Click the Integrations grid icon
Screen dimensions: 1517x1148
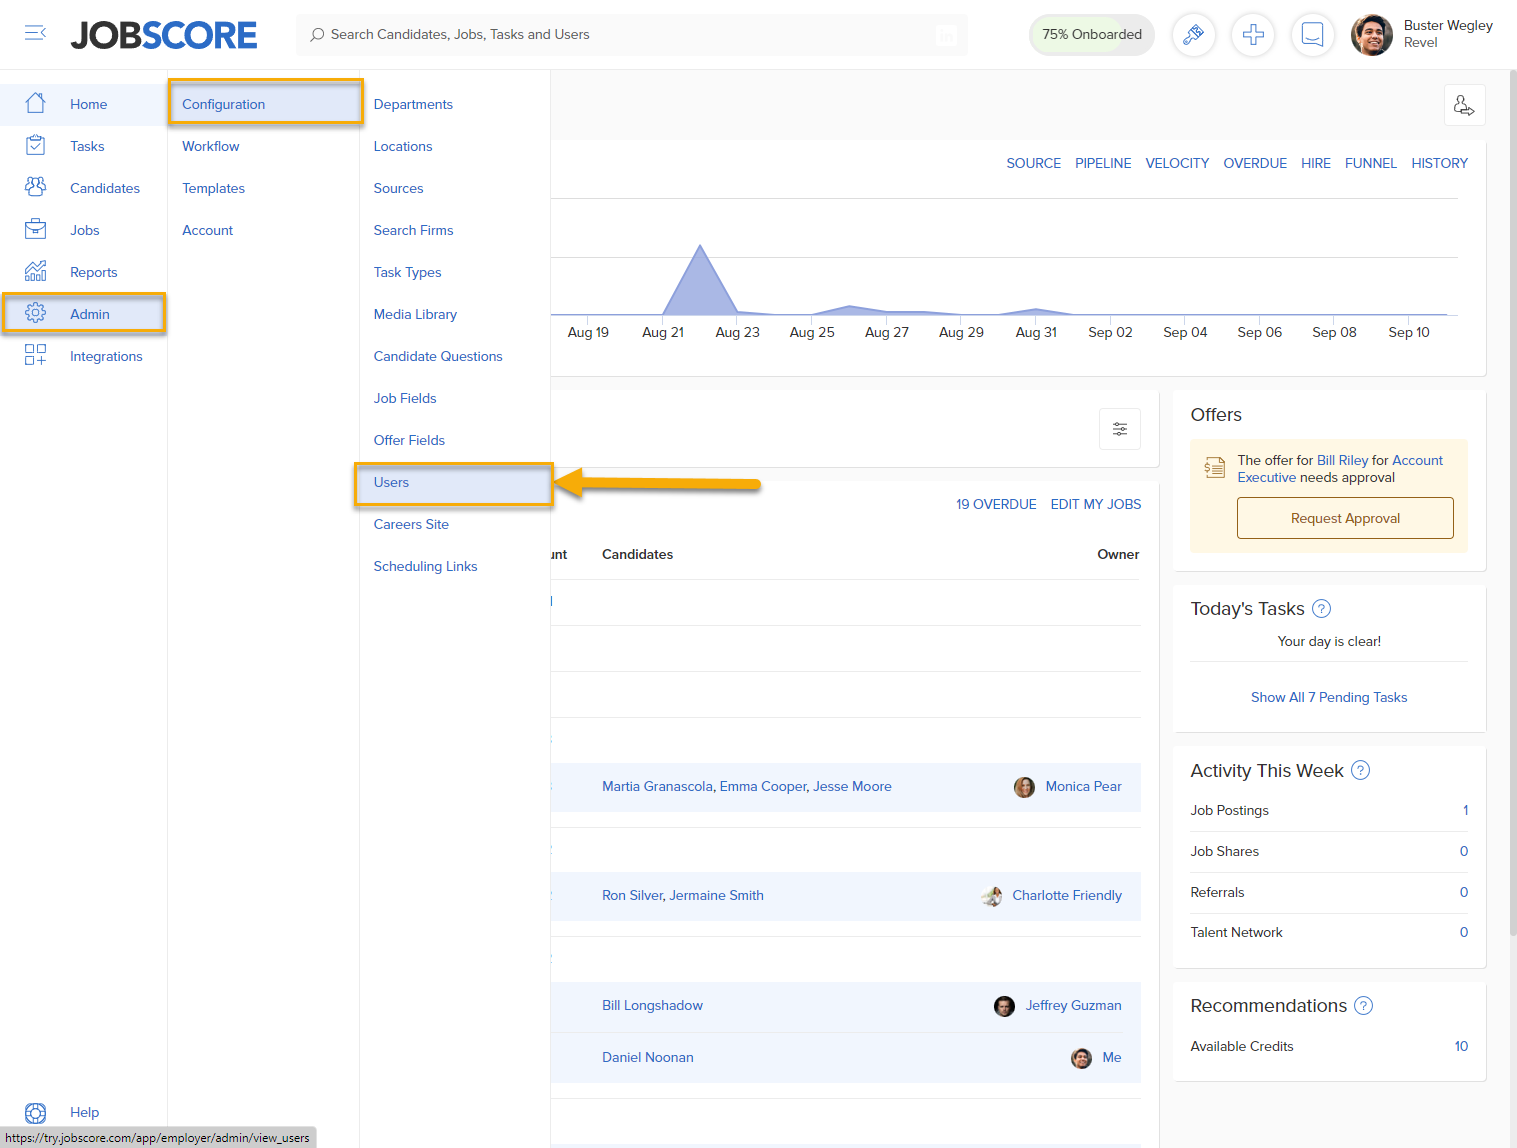click(x=35, y=355)
